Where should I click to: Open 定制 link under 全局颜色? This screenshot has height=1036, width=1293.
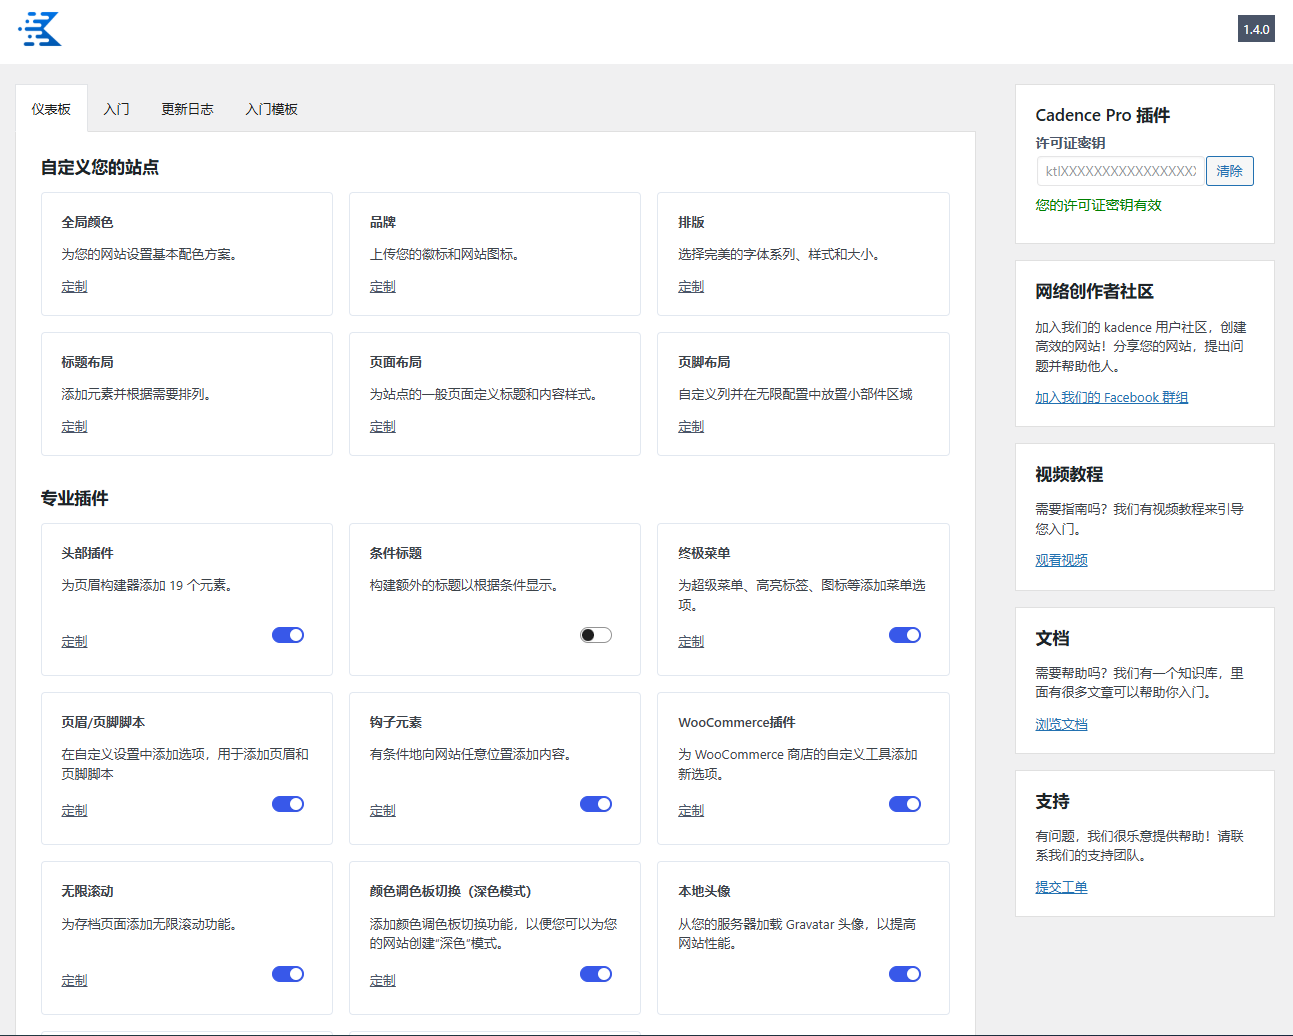[x=74, y=286]
